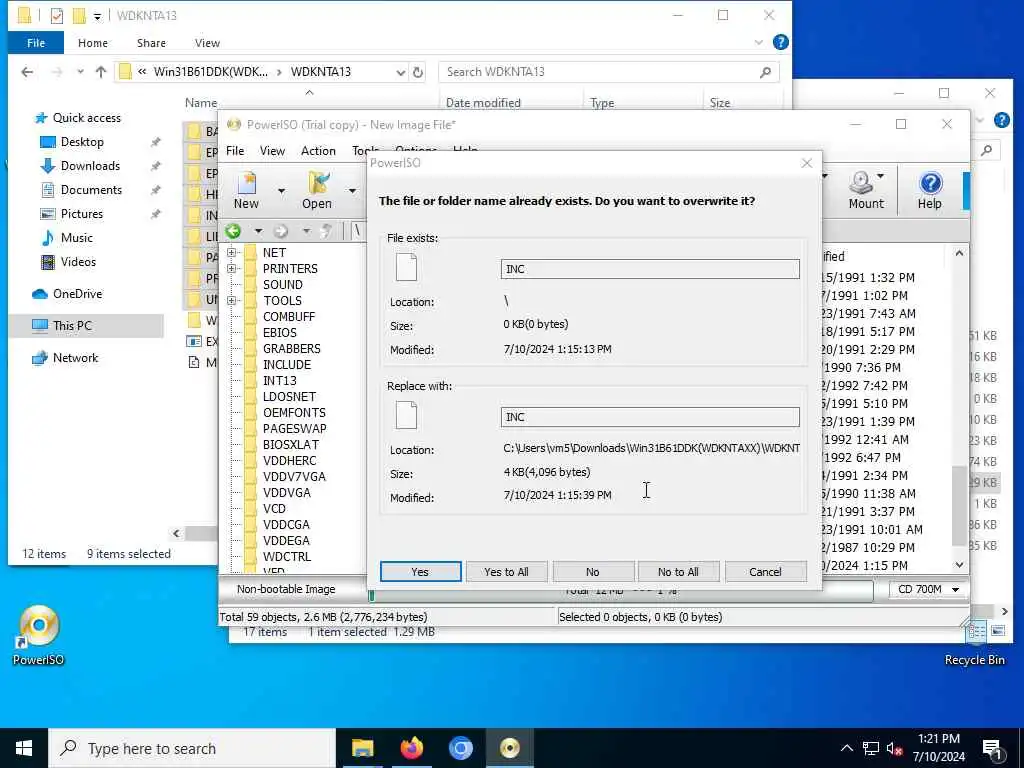Close the PowerISO overwrite dialog
The image size is (1024, 768).
(807, 163)
